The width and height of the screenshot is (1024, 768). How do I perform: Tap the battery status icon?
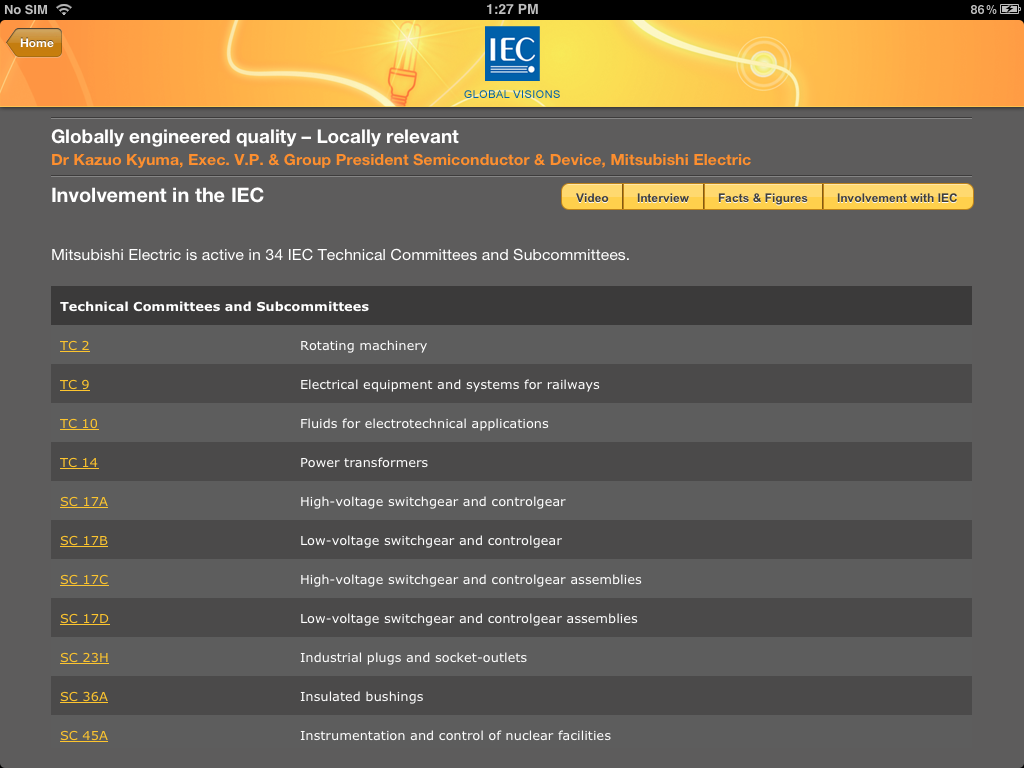click(1010, 9)
